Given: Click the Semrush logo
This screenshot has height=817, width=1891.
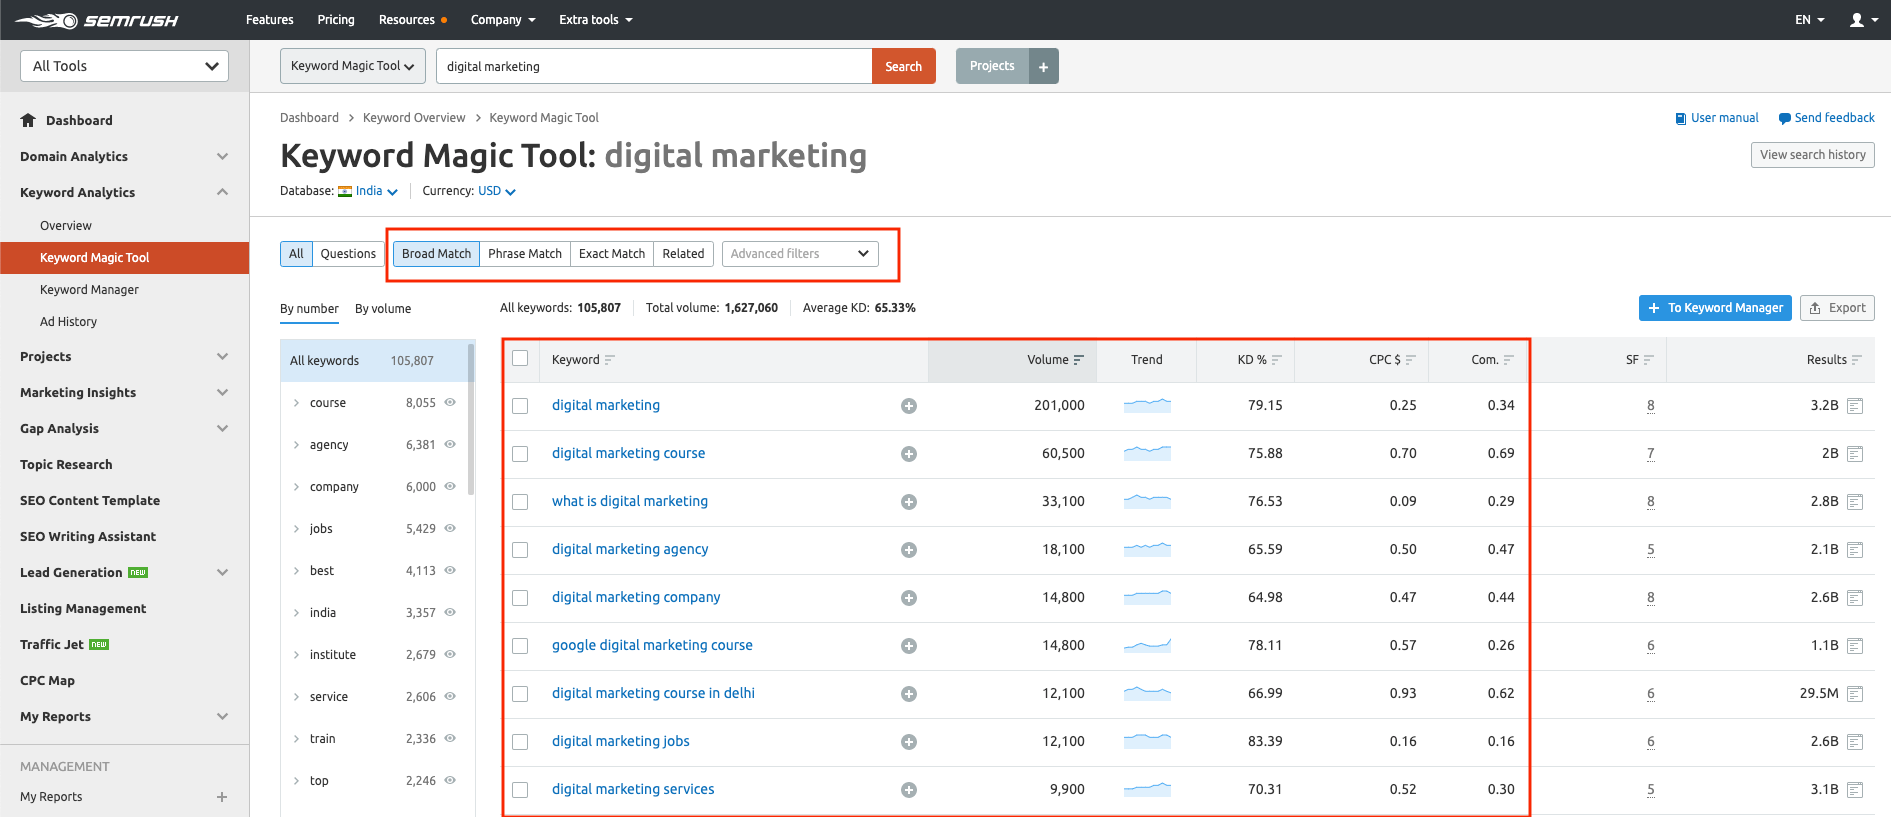Looking at the screenshot, I should coord(97,20).
